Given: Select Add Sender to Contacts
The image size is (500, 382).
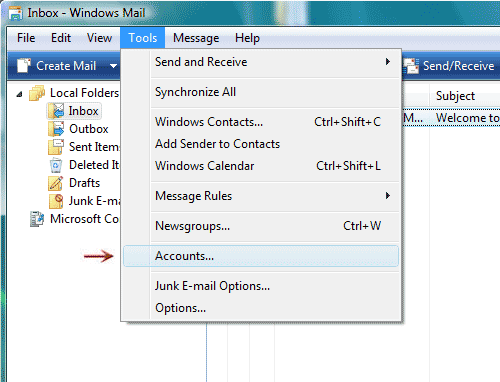Looking at the screenshot, I should click(x=261, y=144).
